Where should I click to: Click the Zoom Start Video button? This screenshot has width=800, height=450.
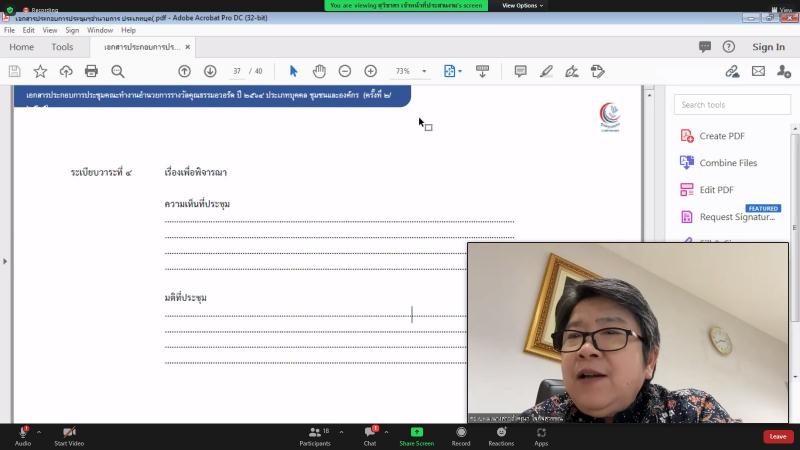coord(69,437)
